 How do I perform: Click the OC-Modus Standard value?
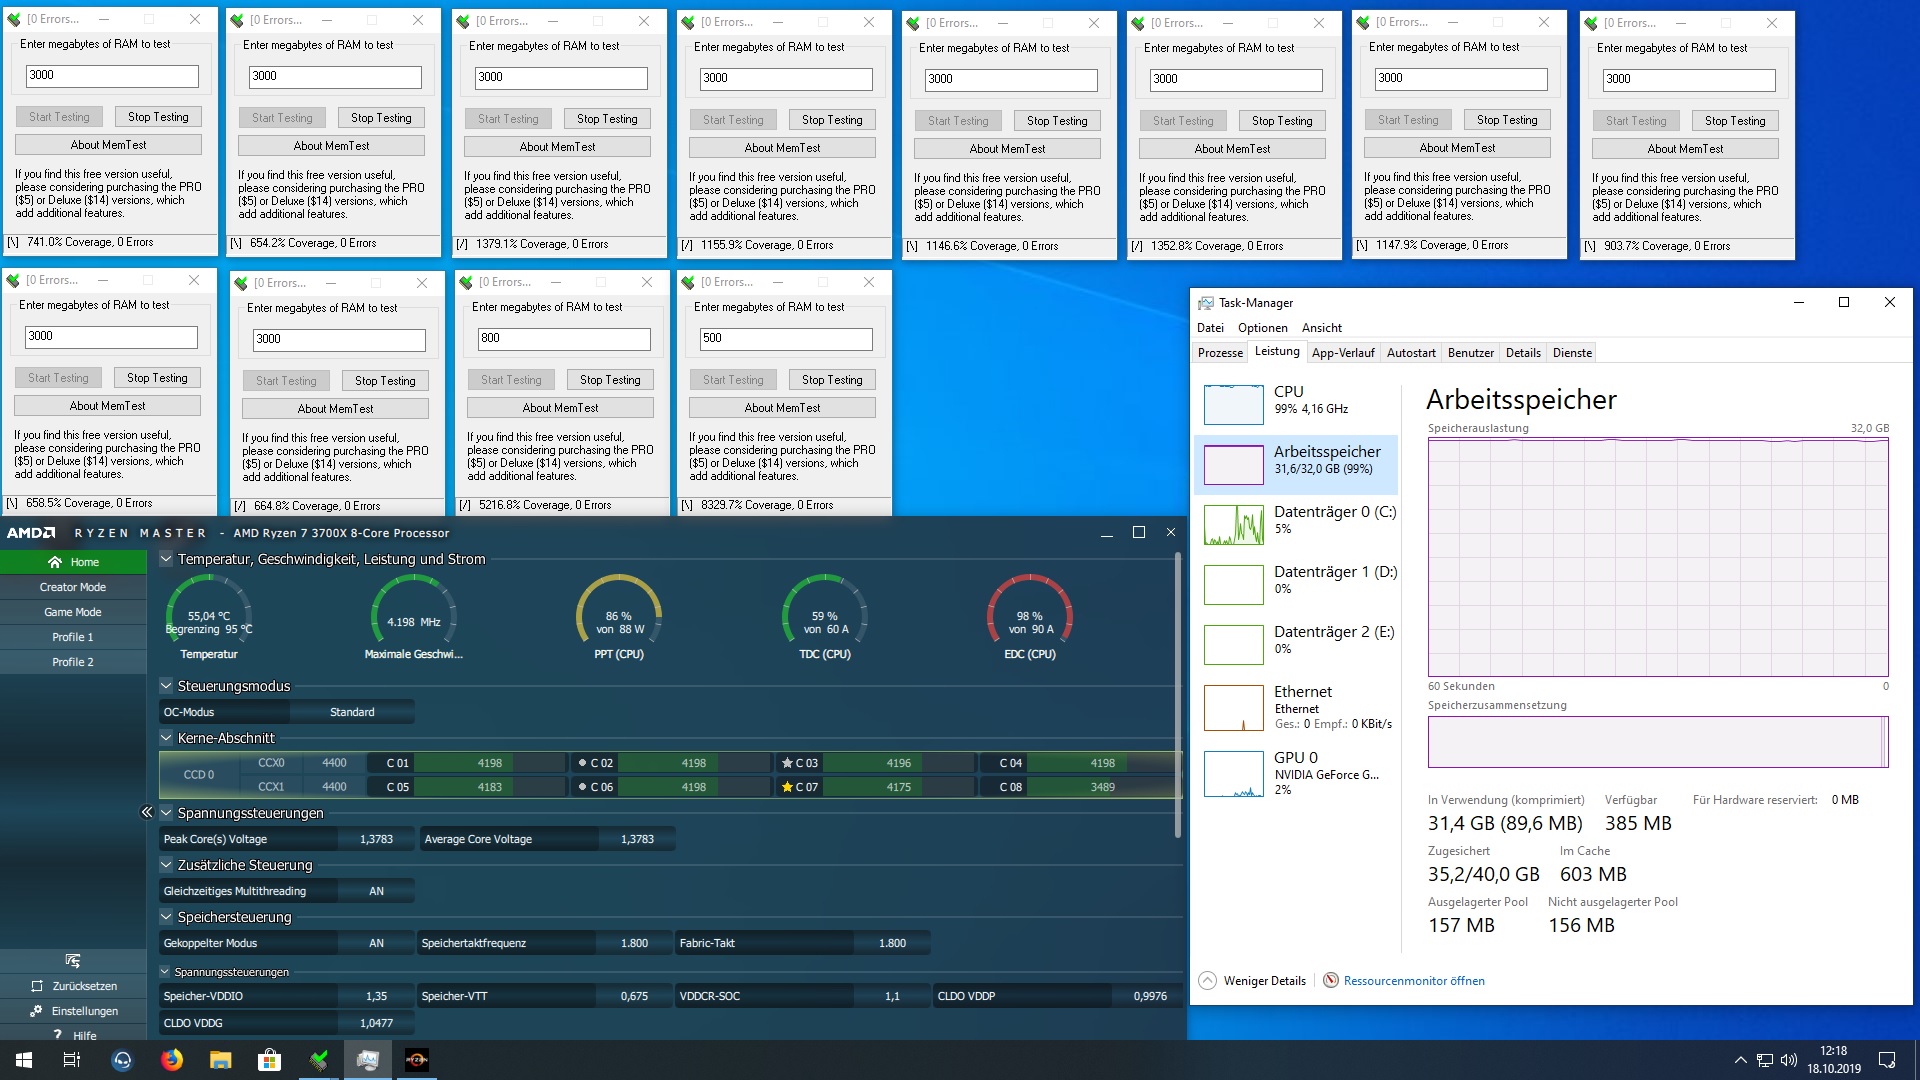click(352, 712)
